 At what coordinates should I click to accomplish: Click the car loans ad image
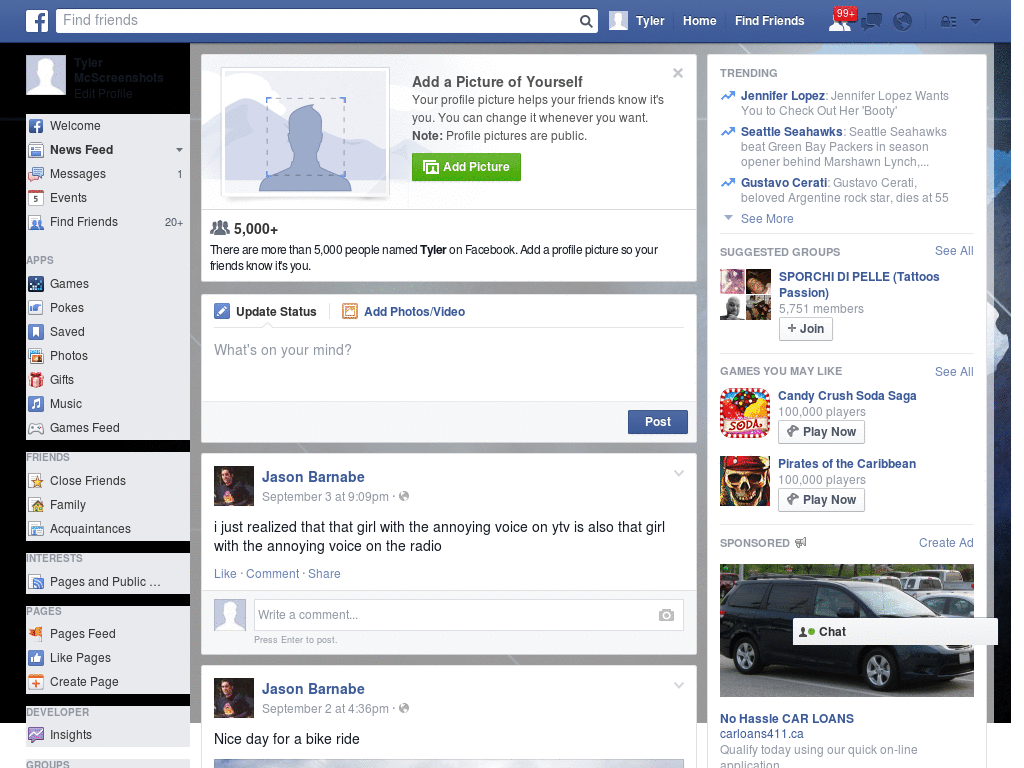[x=846, y=631]
